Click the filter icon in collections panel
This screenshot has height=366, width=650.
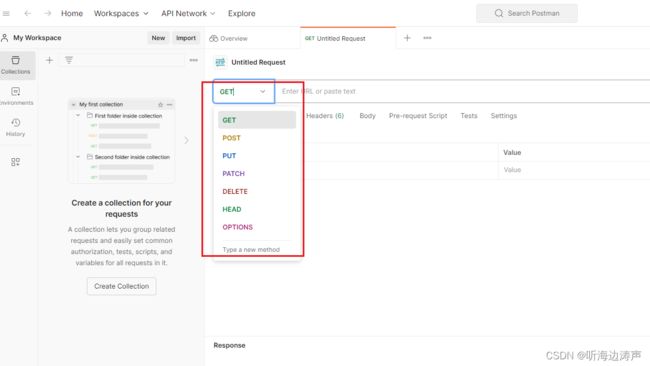pyautogui.click(x=69, y=60)
